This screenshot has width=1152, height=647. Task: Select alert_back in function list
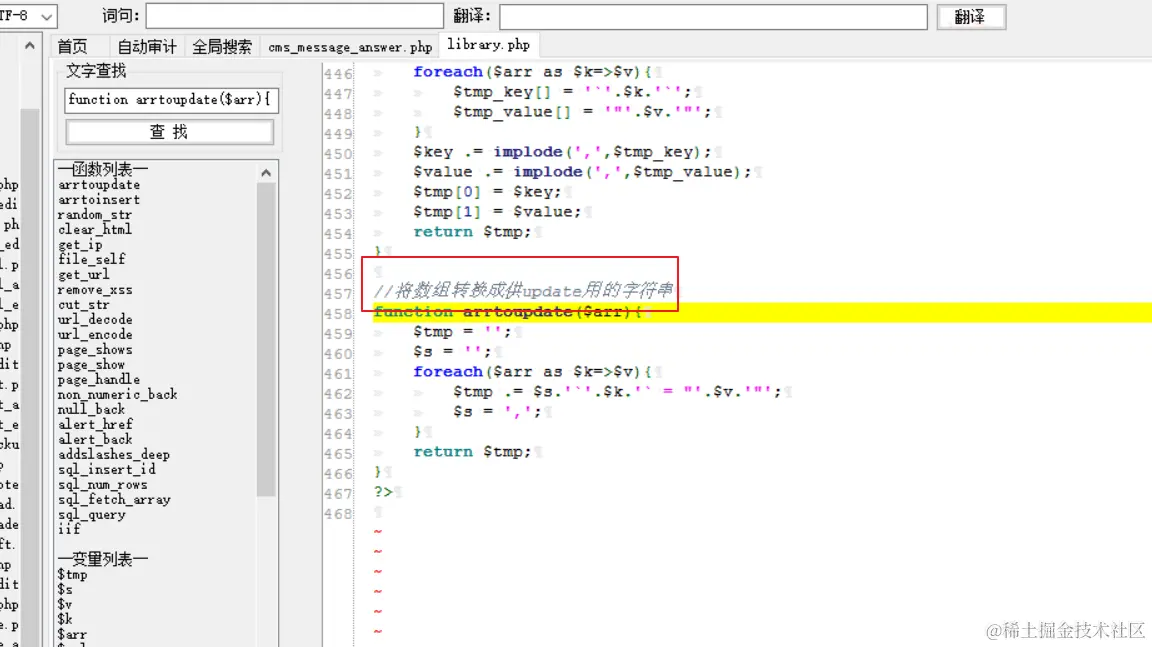point(96,439)
